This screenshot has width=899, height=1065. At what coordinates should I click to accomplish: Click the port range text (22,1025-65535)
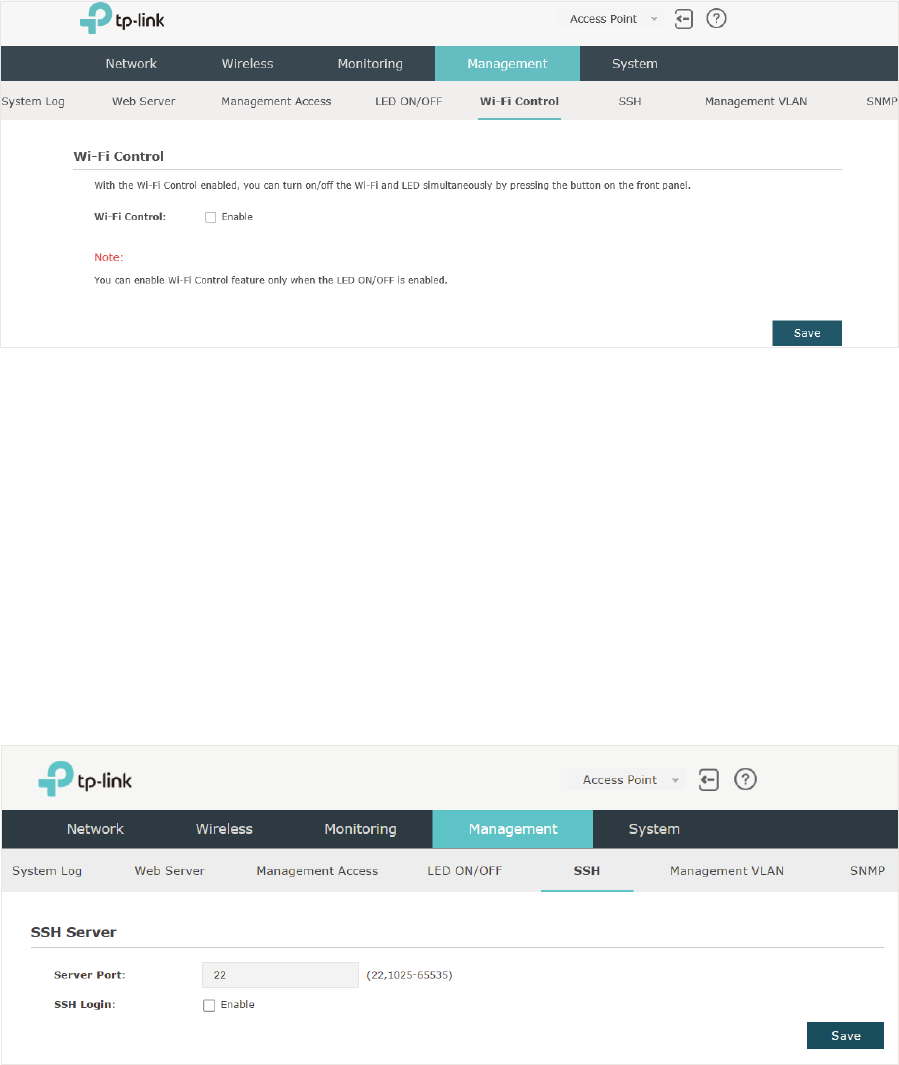tap(409, 975)
